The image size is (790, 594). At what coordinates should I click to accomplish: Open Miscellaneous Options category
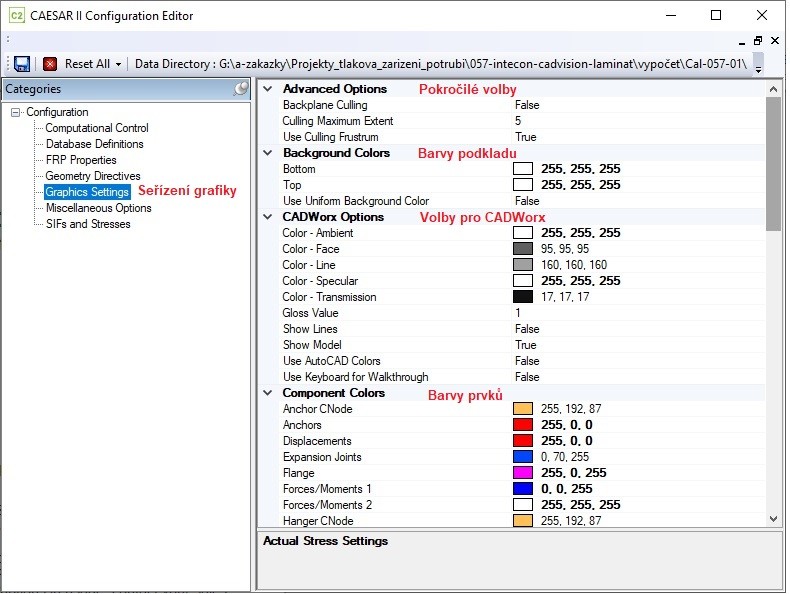pyautogui.click(x=99, y=208)
